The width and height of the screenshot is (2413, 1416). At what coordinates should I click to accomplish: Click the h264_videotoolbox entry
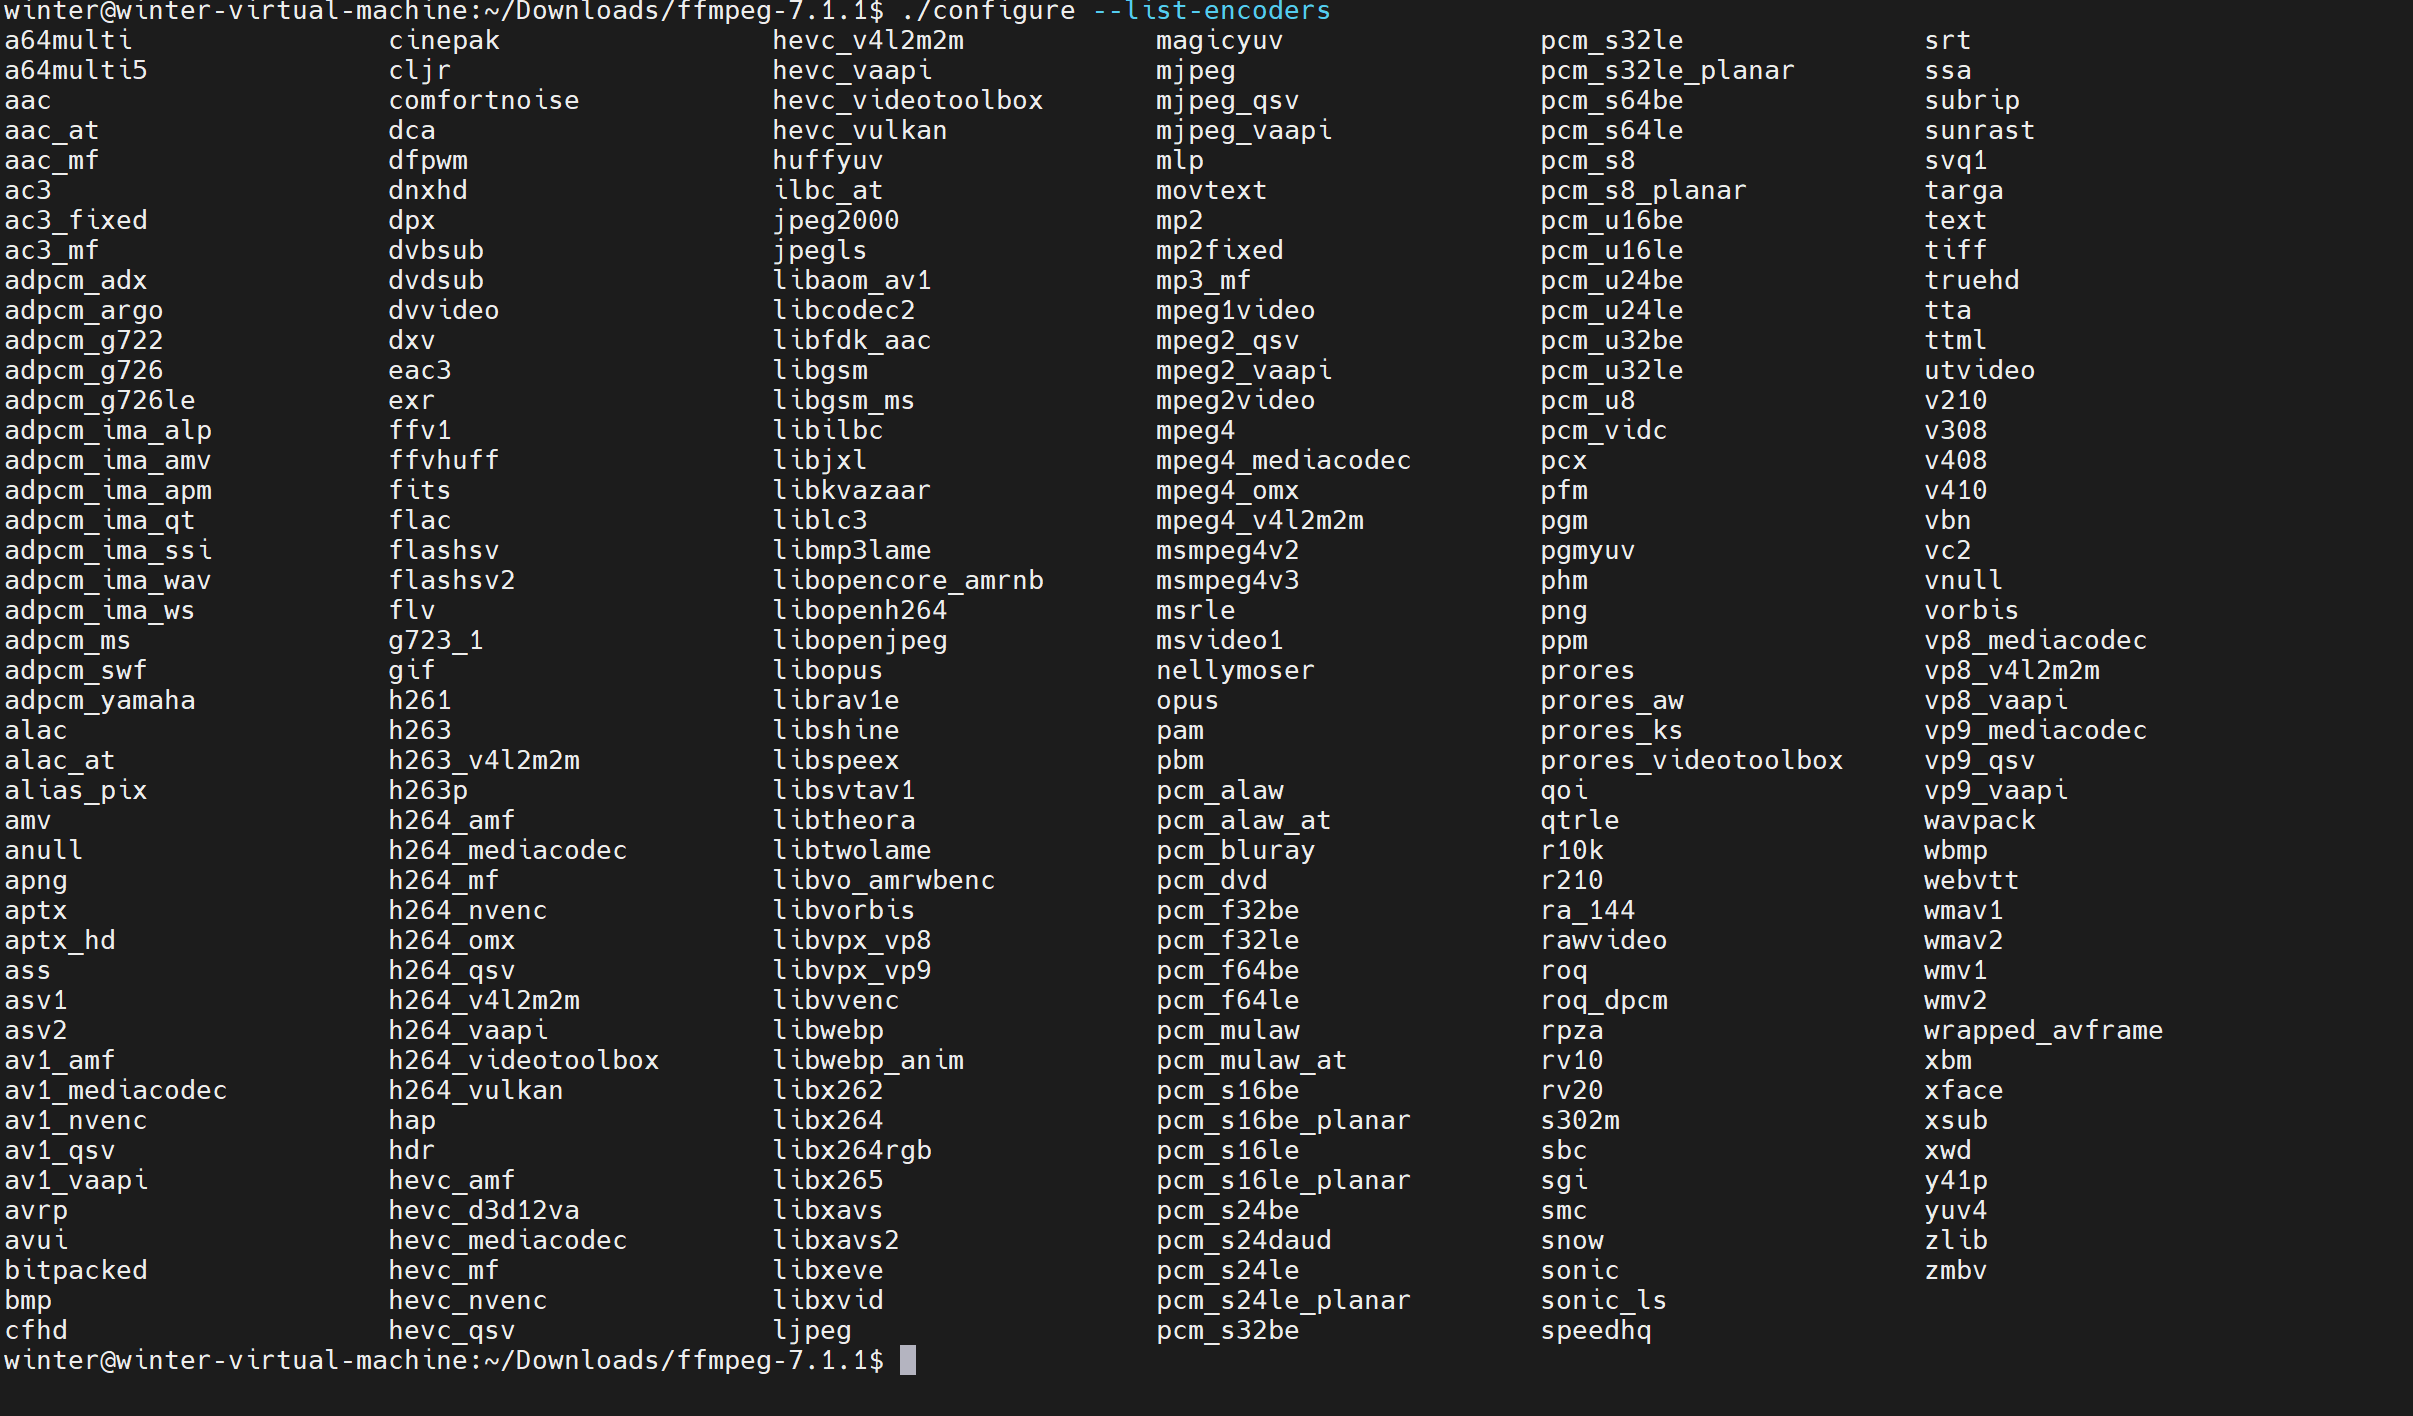(523, 1060)
